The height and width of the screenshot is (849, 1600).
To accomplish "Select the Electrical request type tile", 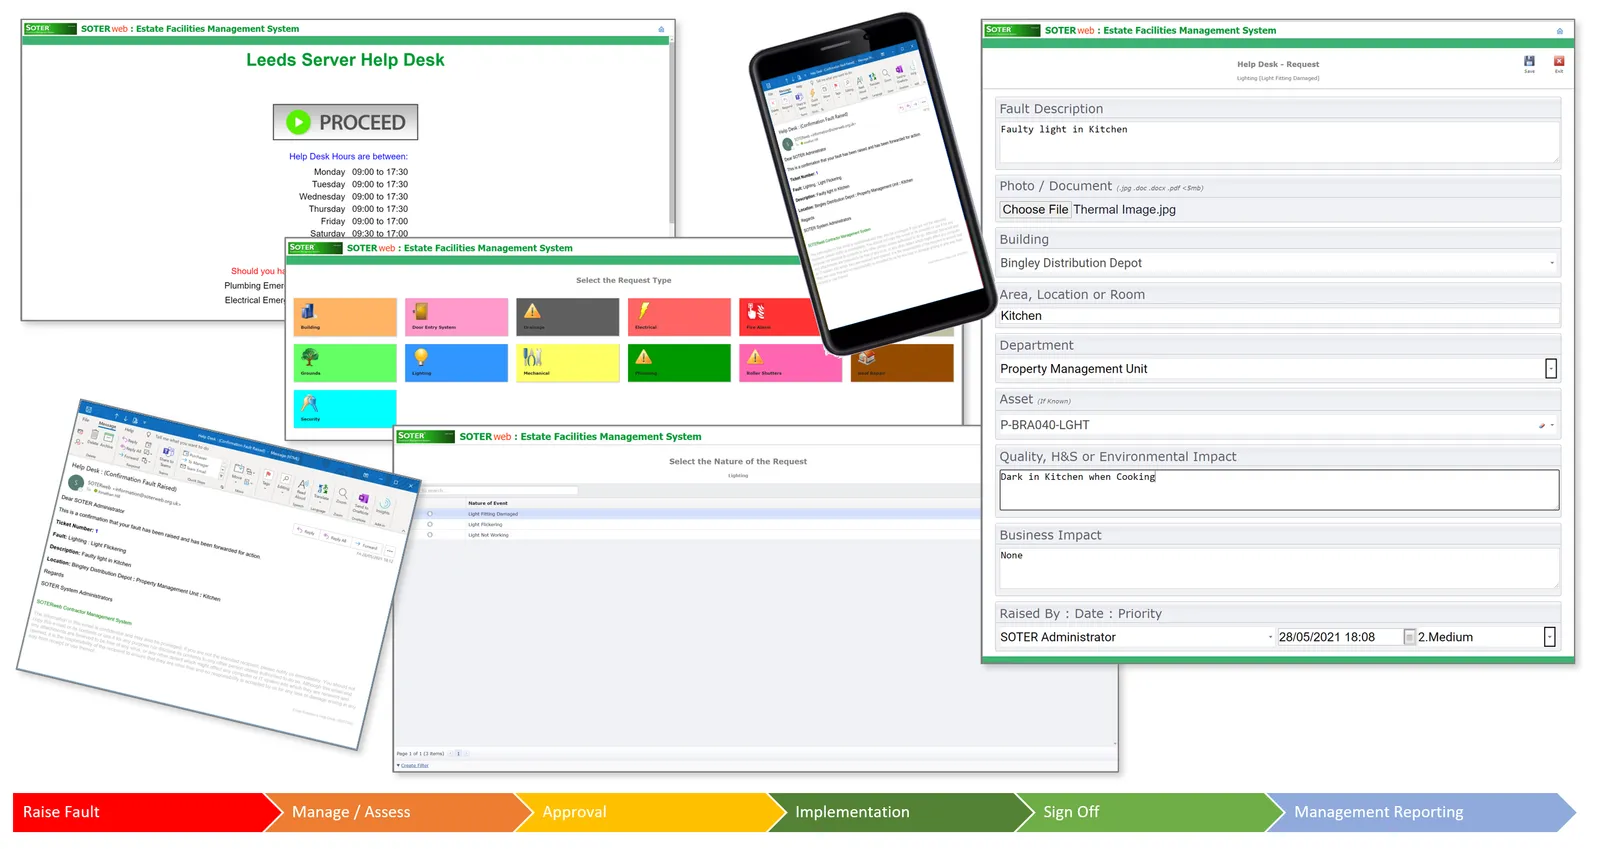I will [679, 317].
